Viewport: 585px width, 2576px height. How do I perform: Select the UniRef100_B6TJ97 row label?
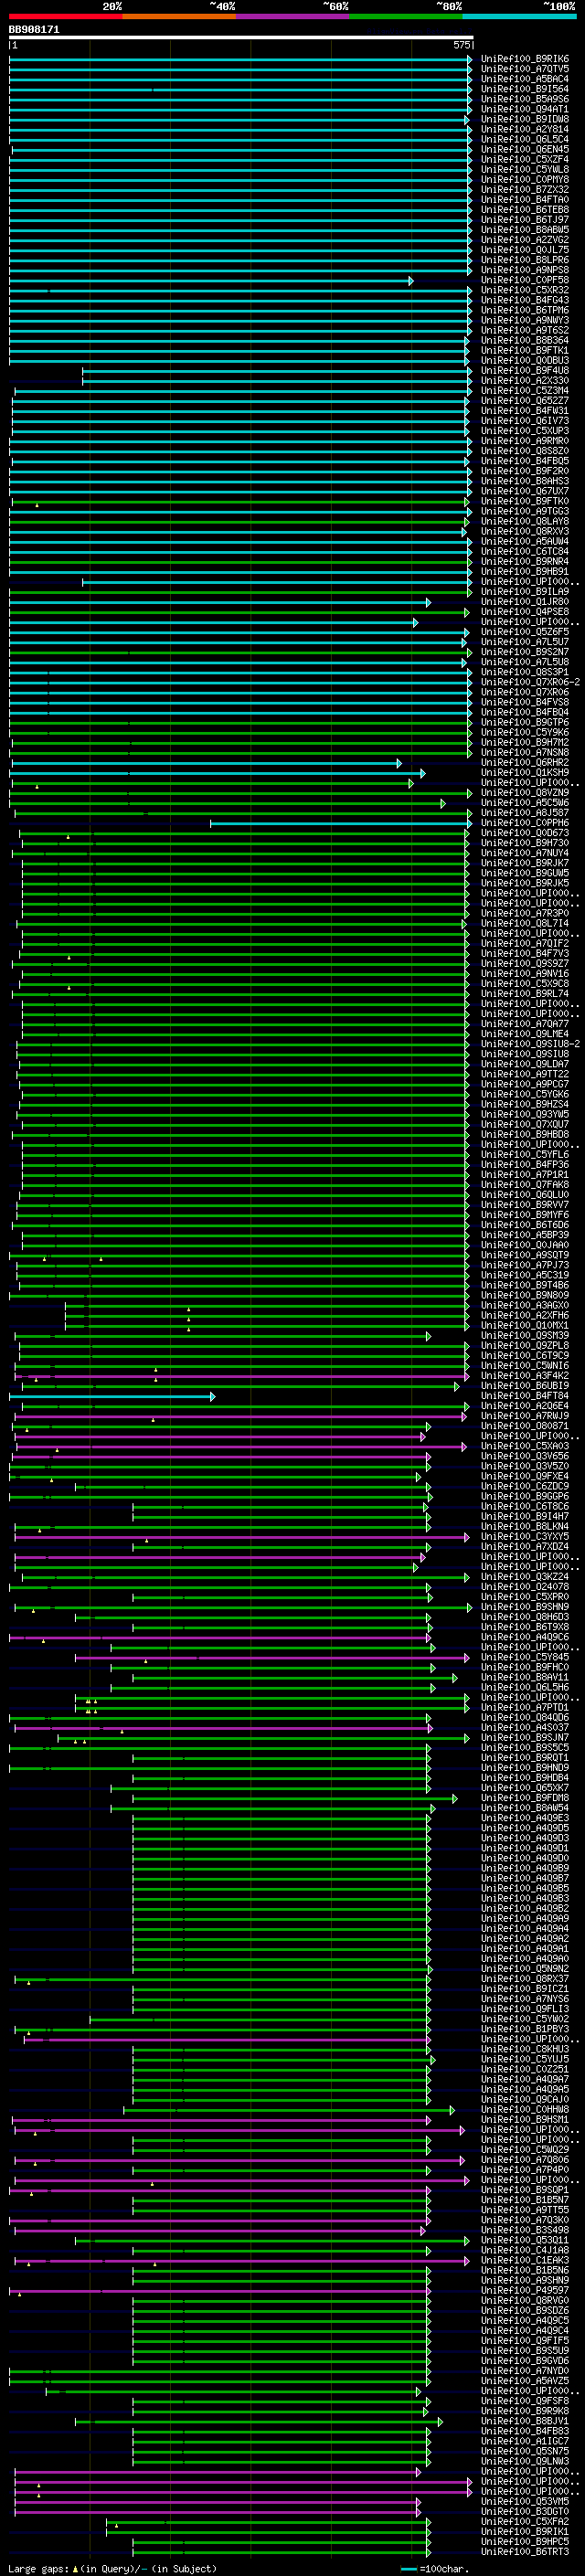pos(525,220)
